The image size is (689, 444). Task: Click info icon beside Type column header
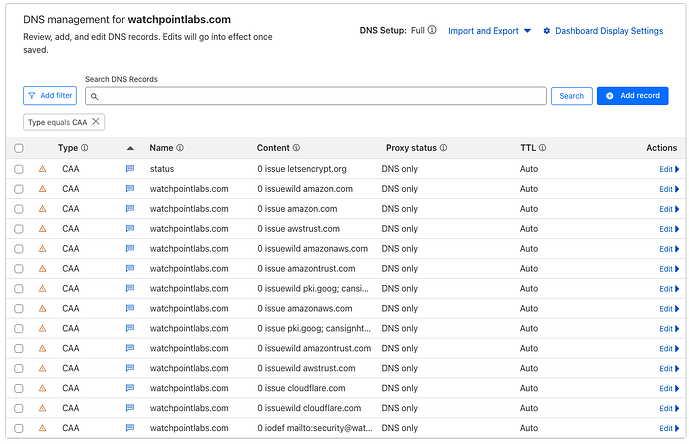[84, 148]
